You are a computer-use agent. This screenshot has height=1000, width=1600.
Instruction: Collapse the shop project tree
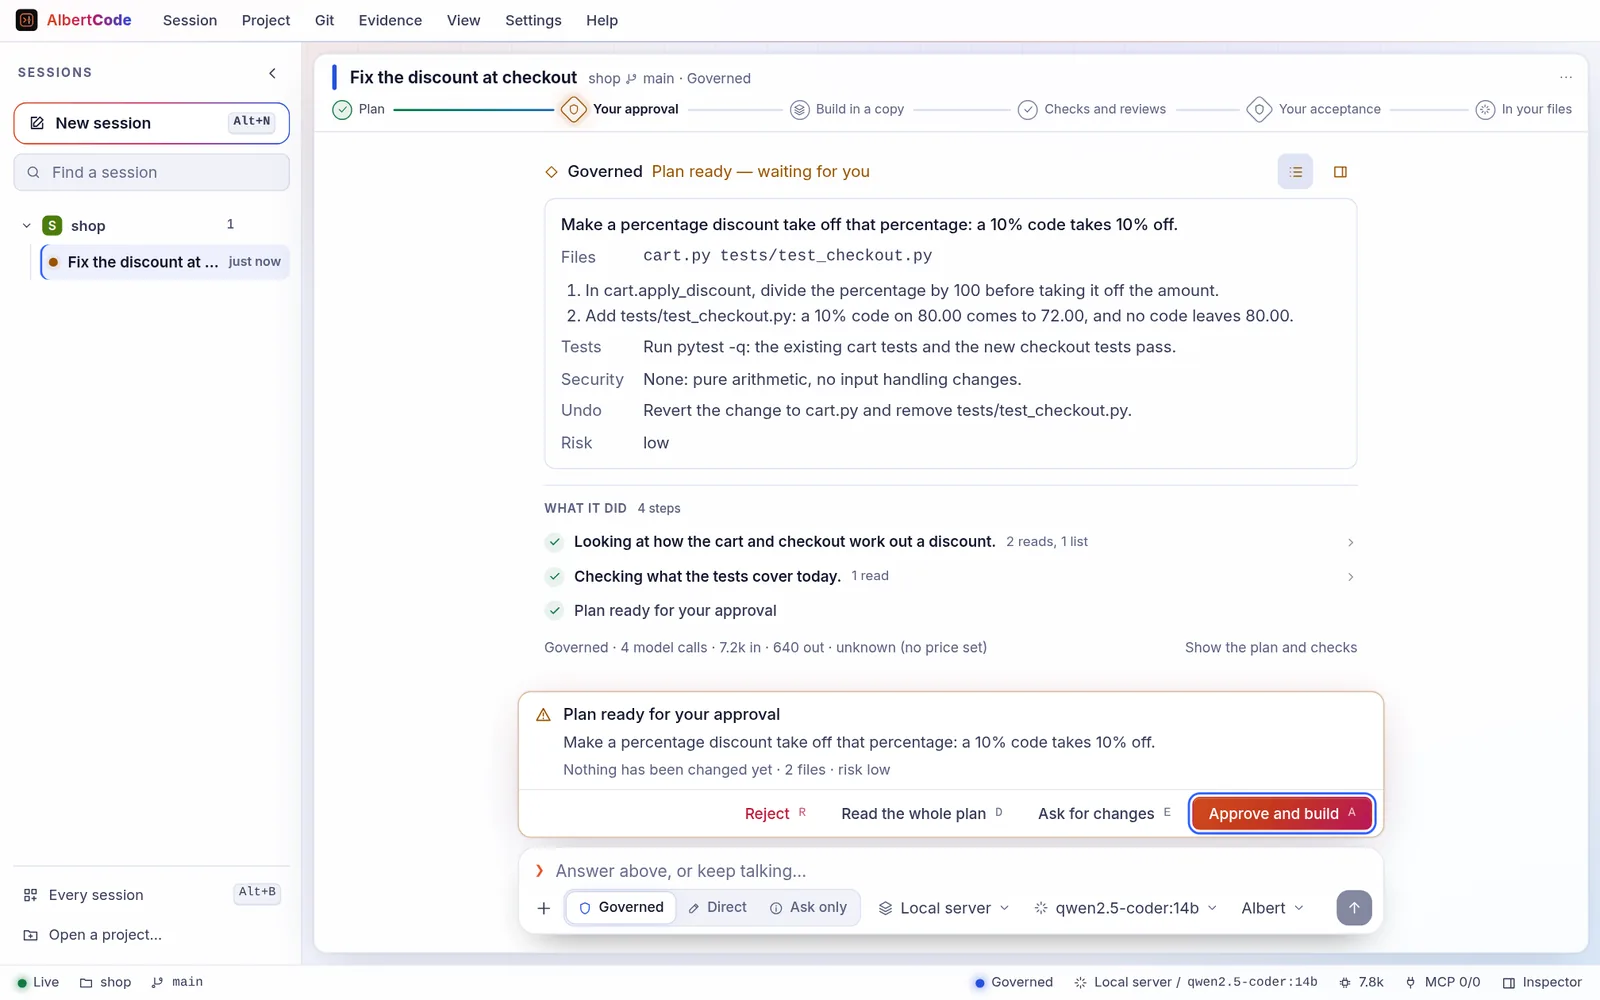tap(26, 226)
